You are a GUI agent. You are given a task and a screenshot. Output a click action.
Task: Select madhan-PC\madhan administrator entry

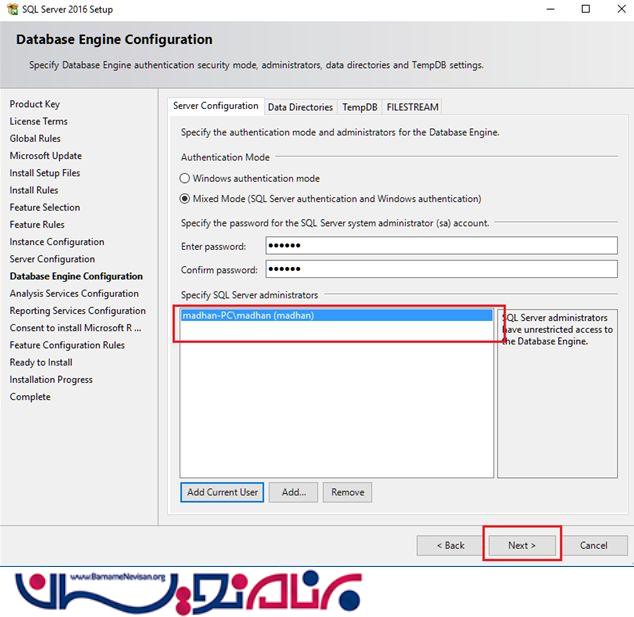tap(336, 315)
